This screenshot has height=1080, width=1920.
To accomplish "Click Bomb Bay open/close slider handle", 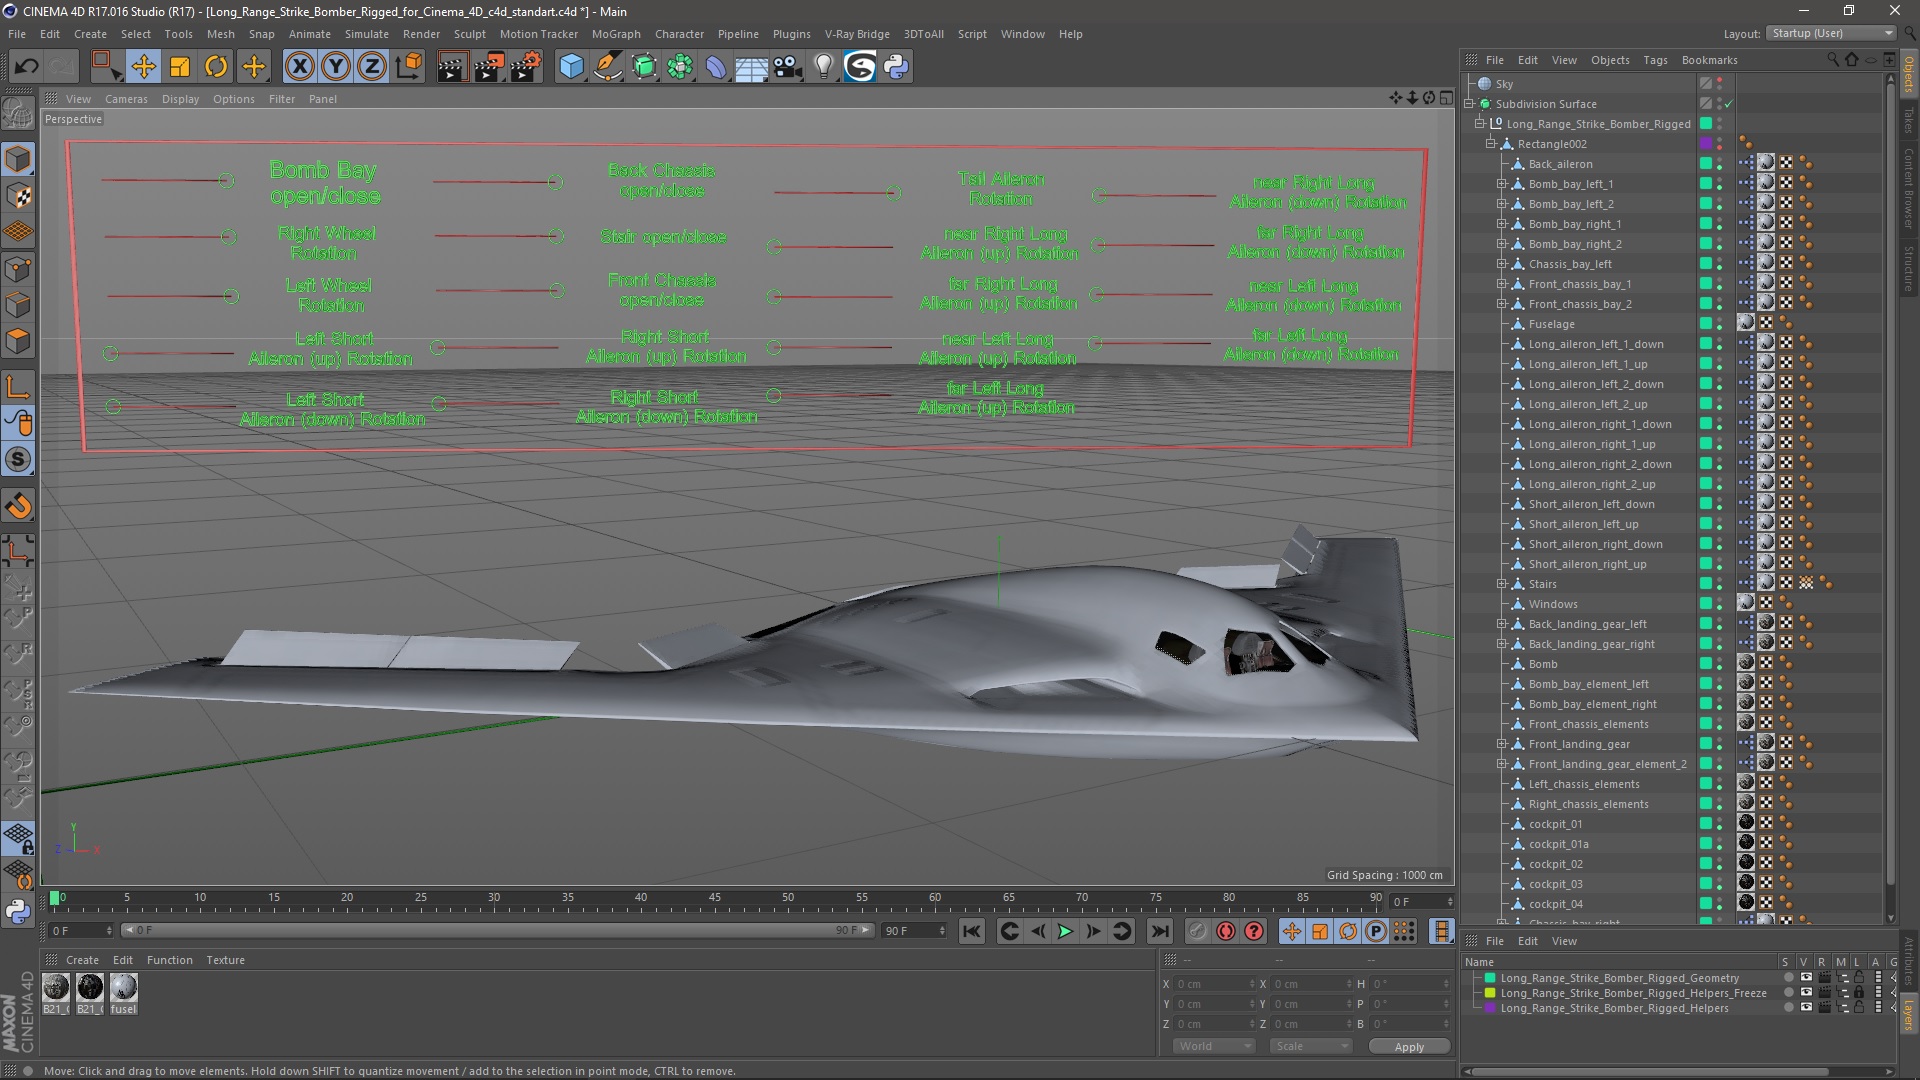I will pos(227,181).
